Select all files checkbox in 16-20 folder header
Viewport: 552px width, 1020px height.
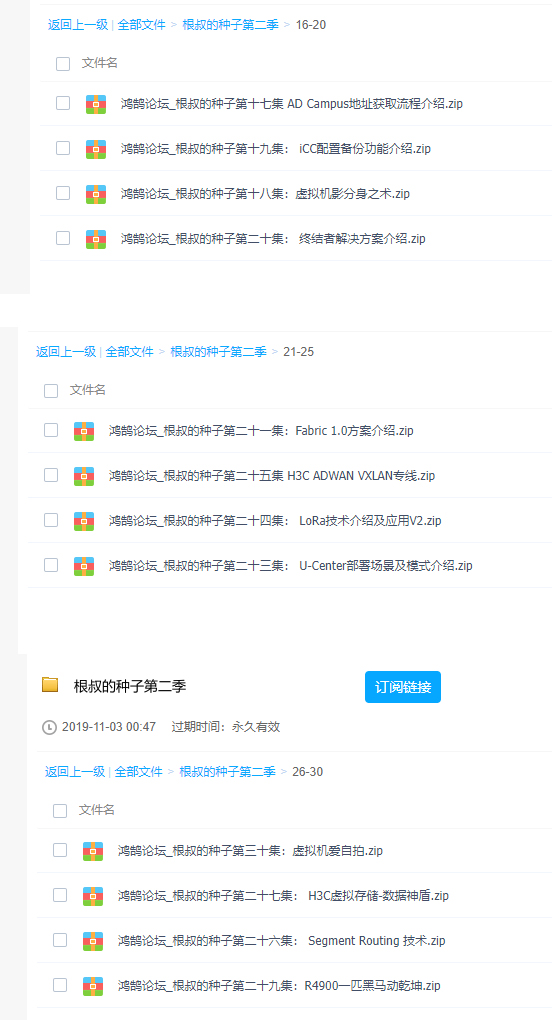click(x=62, y=64)
